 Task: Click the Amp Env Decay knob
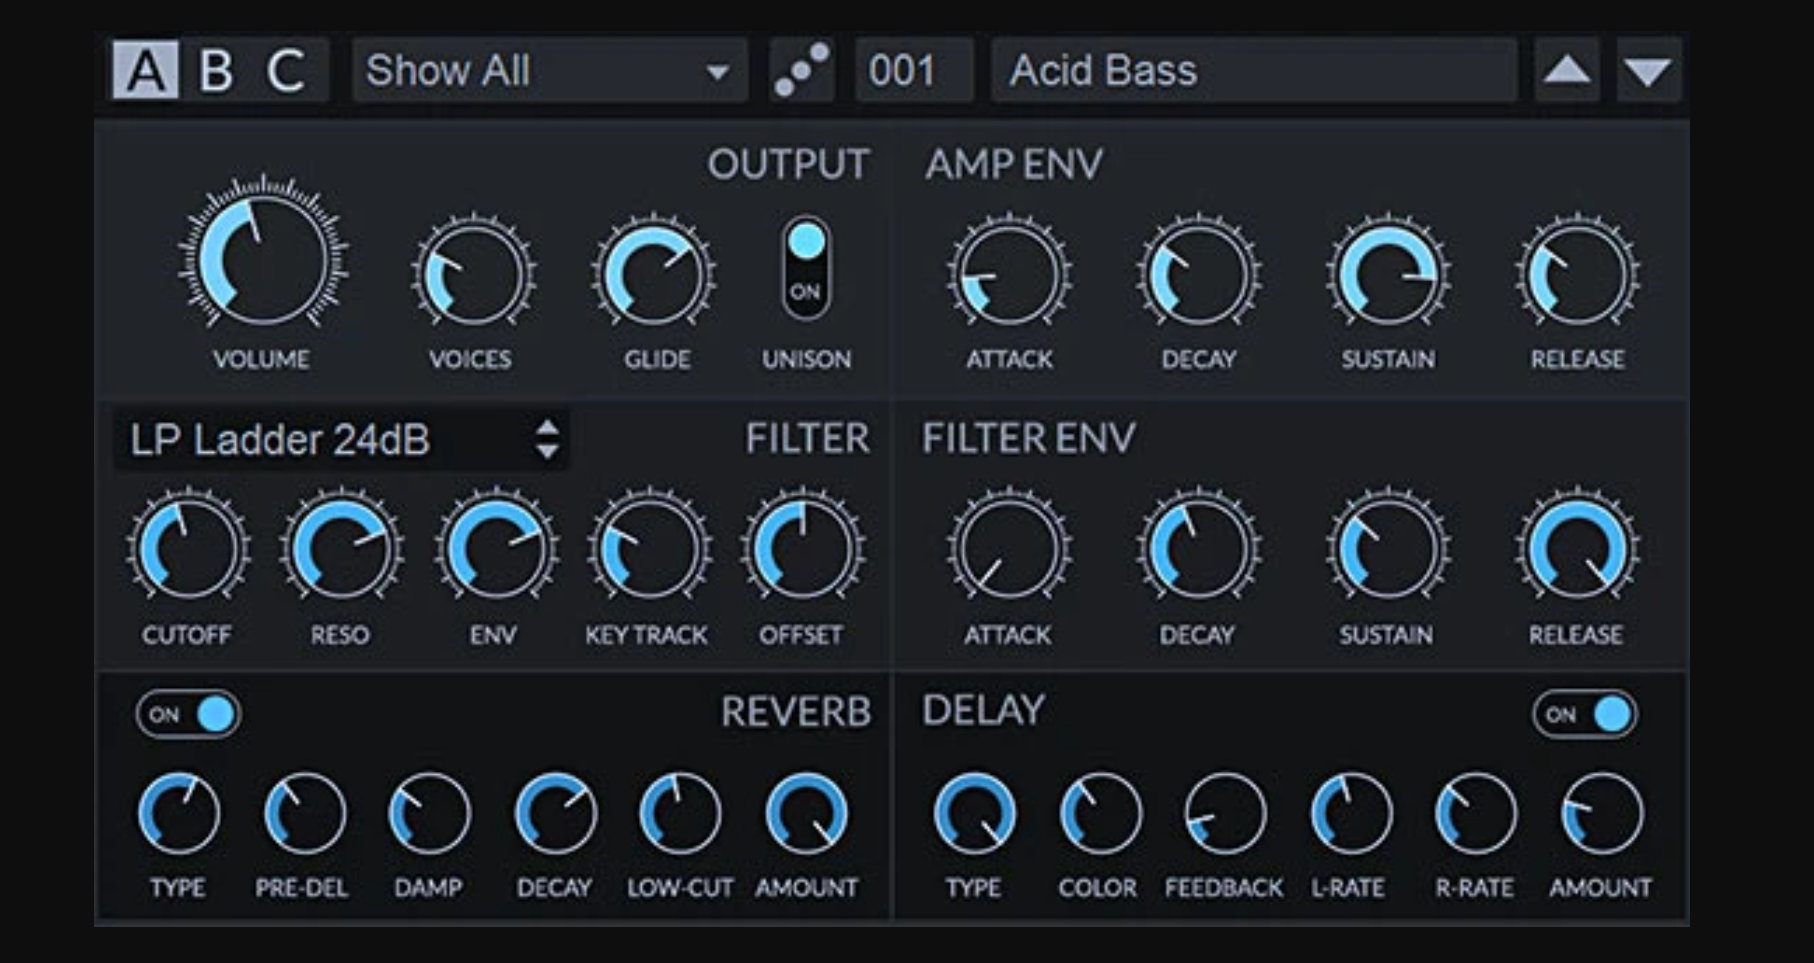pyautogui.click(x=1198, y=273)
